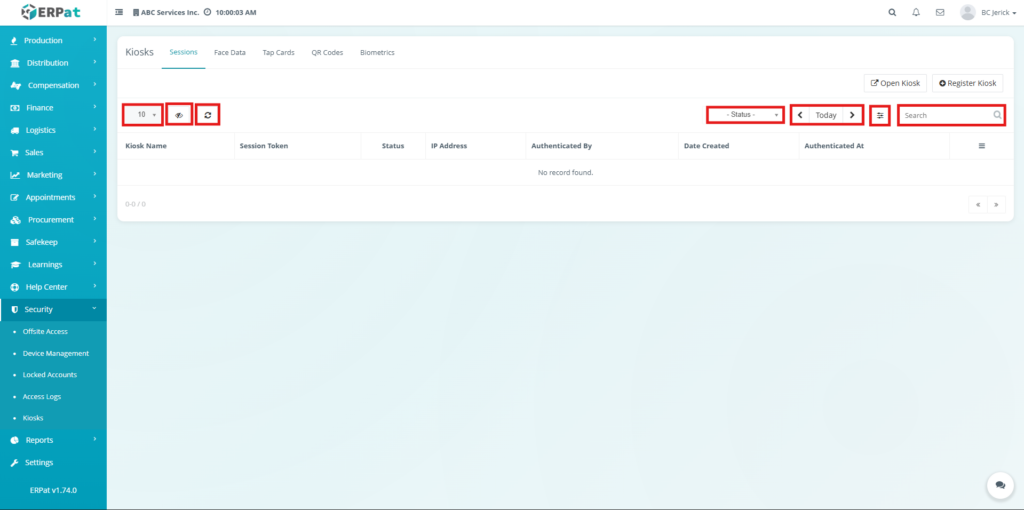Screen dimensions: 1024x510
Task: Go to the previous date arrow
Action: 800,115
